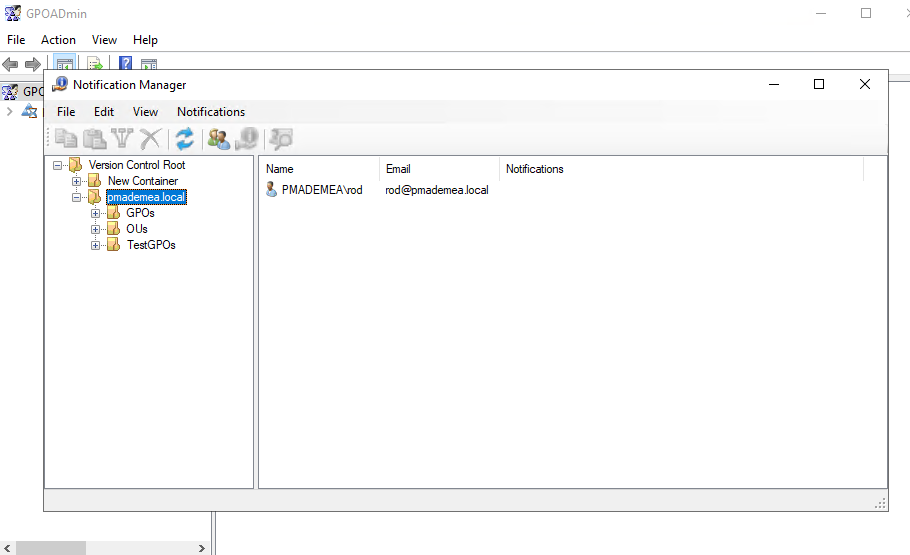Screen dimensions: 910x555
Task: Collapse the Version Control Root node
Action: point(57,165)
